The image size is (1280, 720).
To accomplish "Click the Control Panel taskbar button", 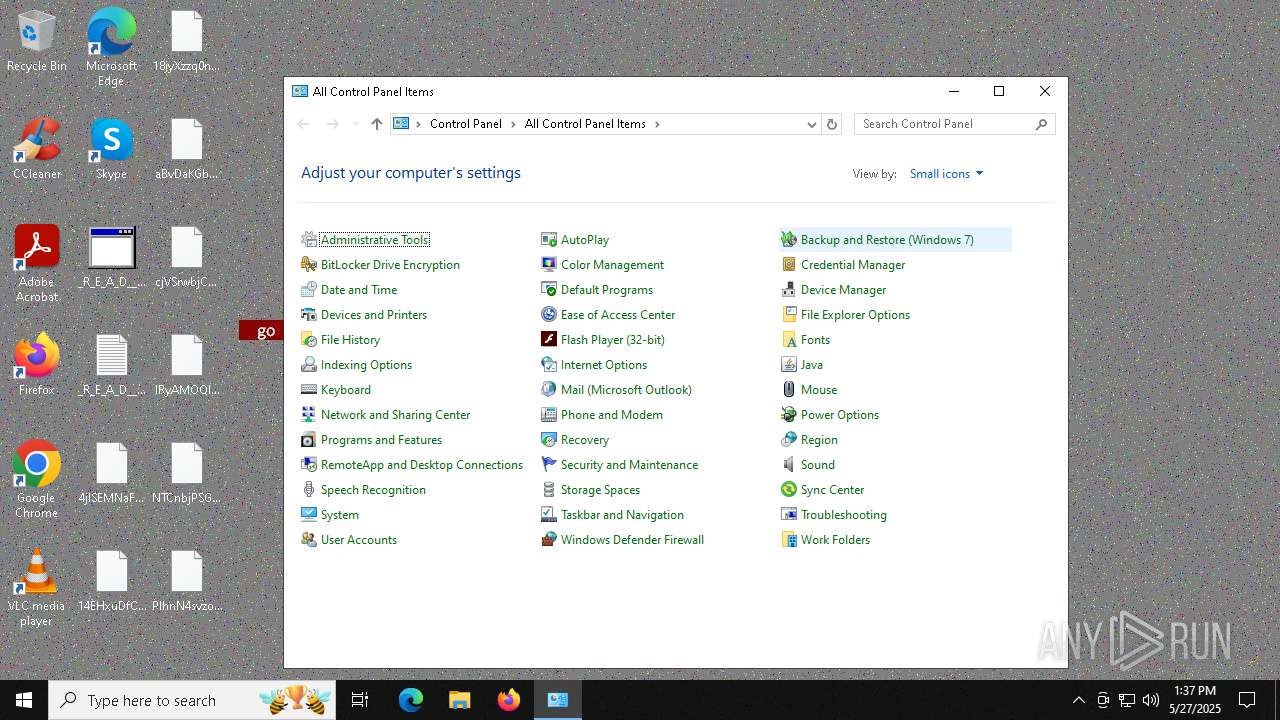I will [x=557, y=700].
